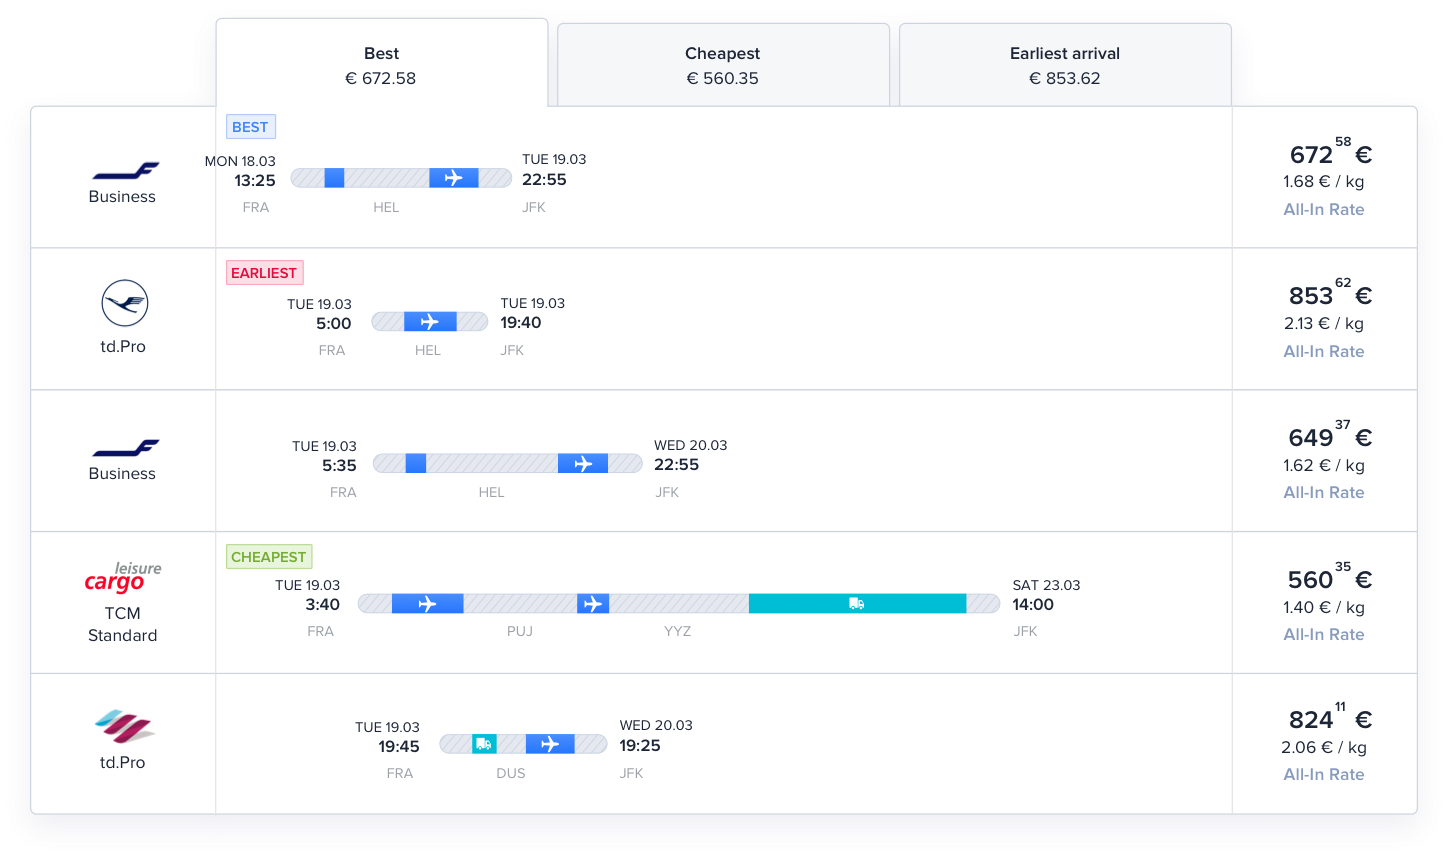Viewport: 1448px width, 858px height.
Task: Click the airplane icon on the BEST flight timeline
Action: [x=454, y=178]
